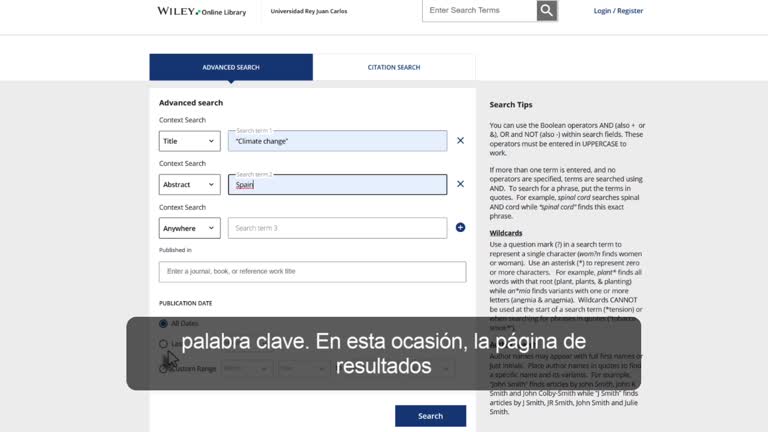Open the Login / Register link
The width and height of the screenshot is (768, 432).
click(618, 11)
